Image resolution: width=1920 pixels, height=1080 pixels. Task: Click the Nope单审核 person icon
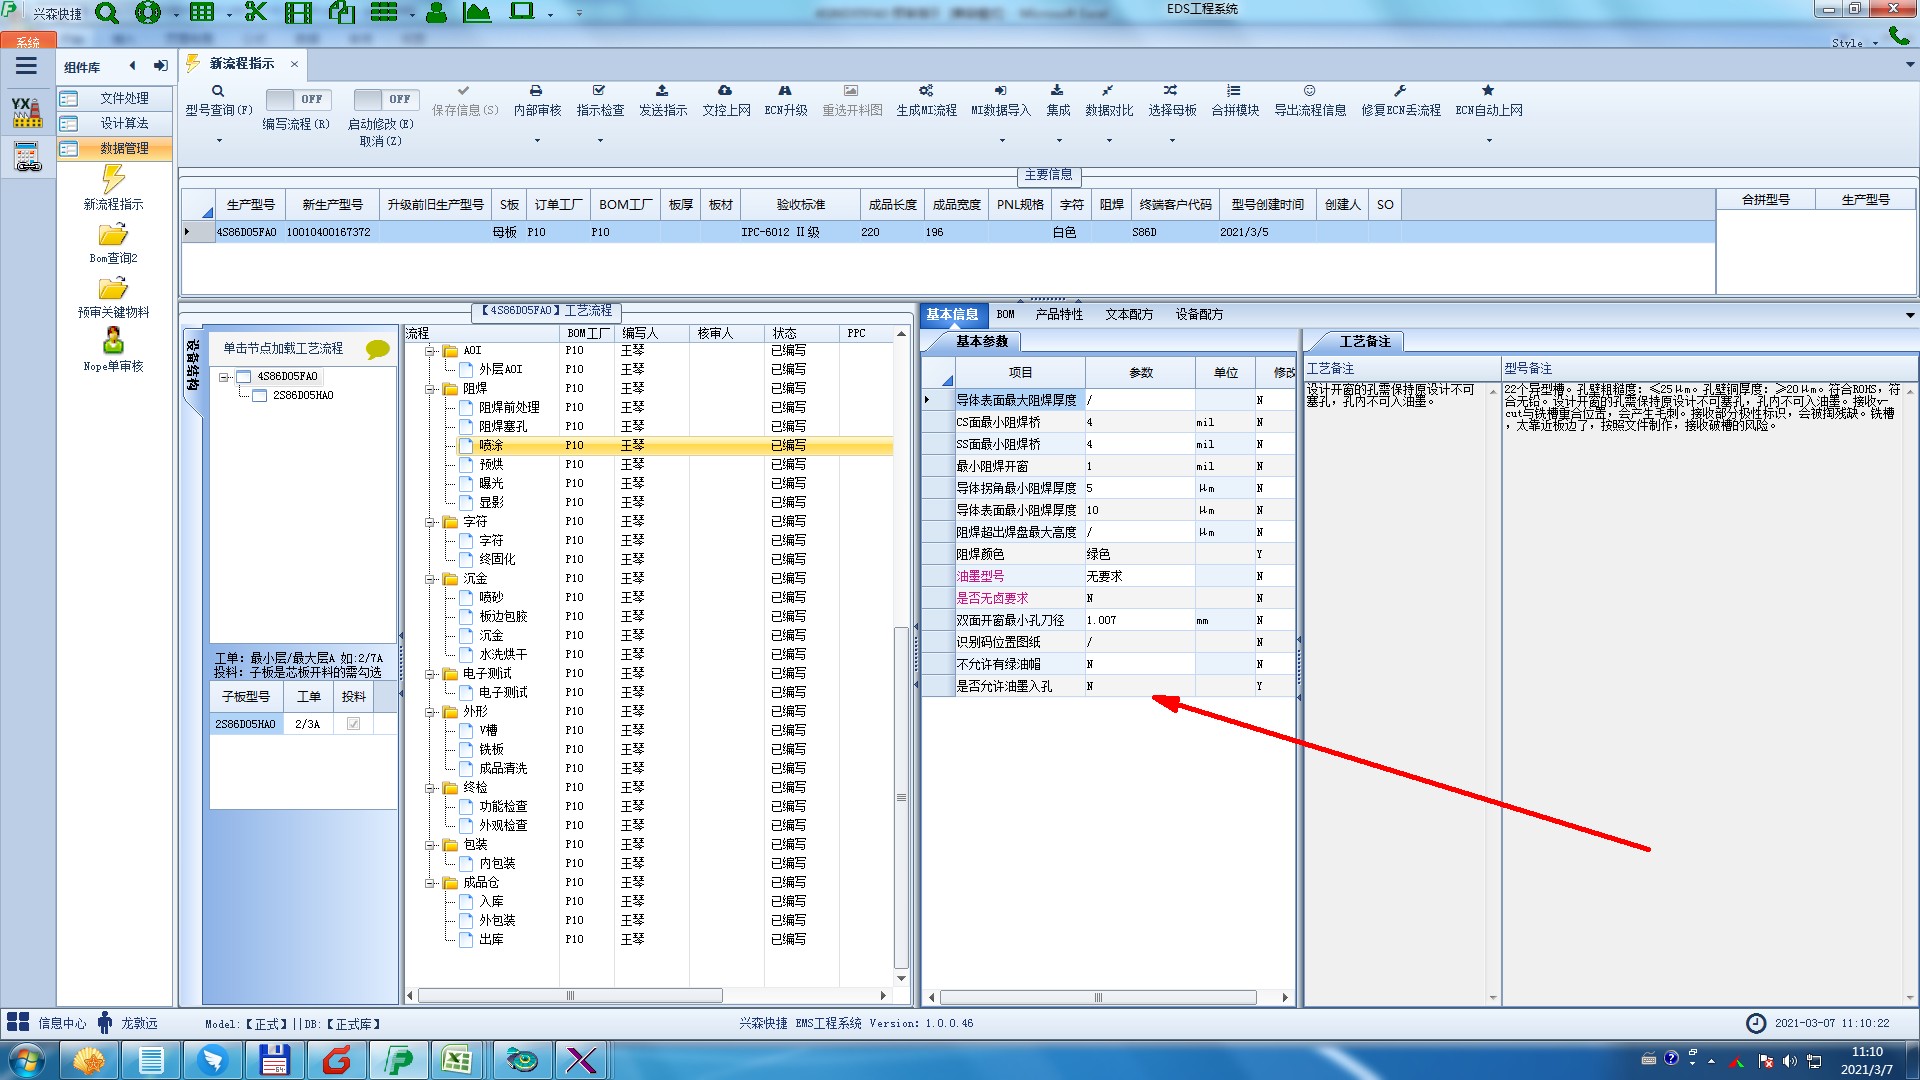coord(113,341)
